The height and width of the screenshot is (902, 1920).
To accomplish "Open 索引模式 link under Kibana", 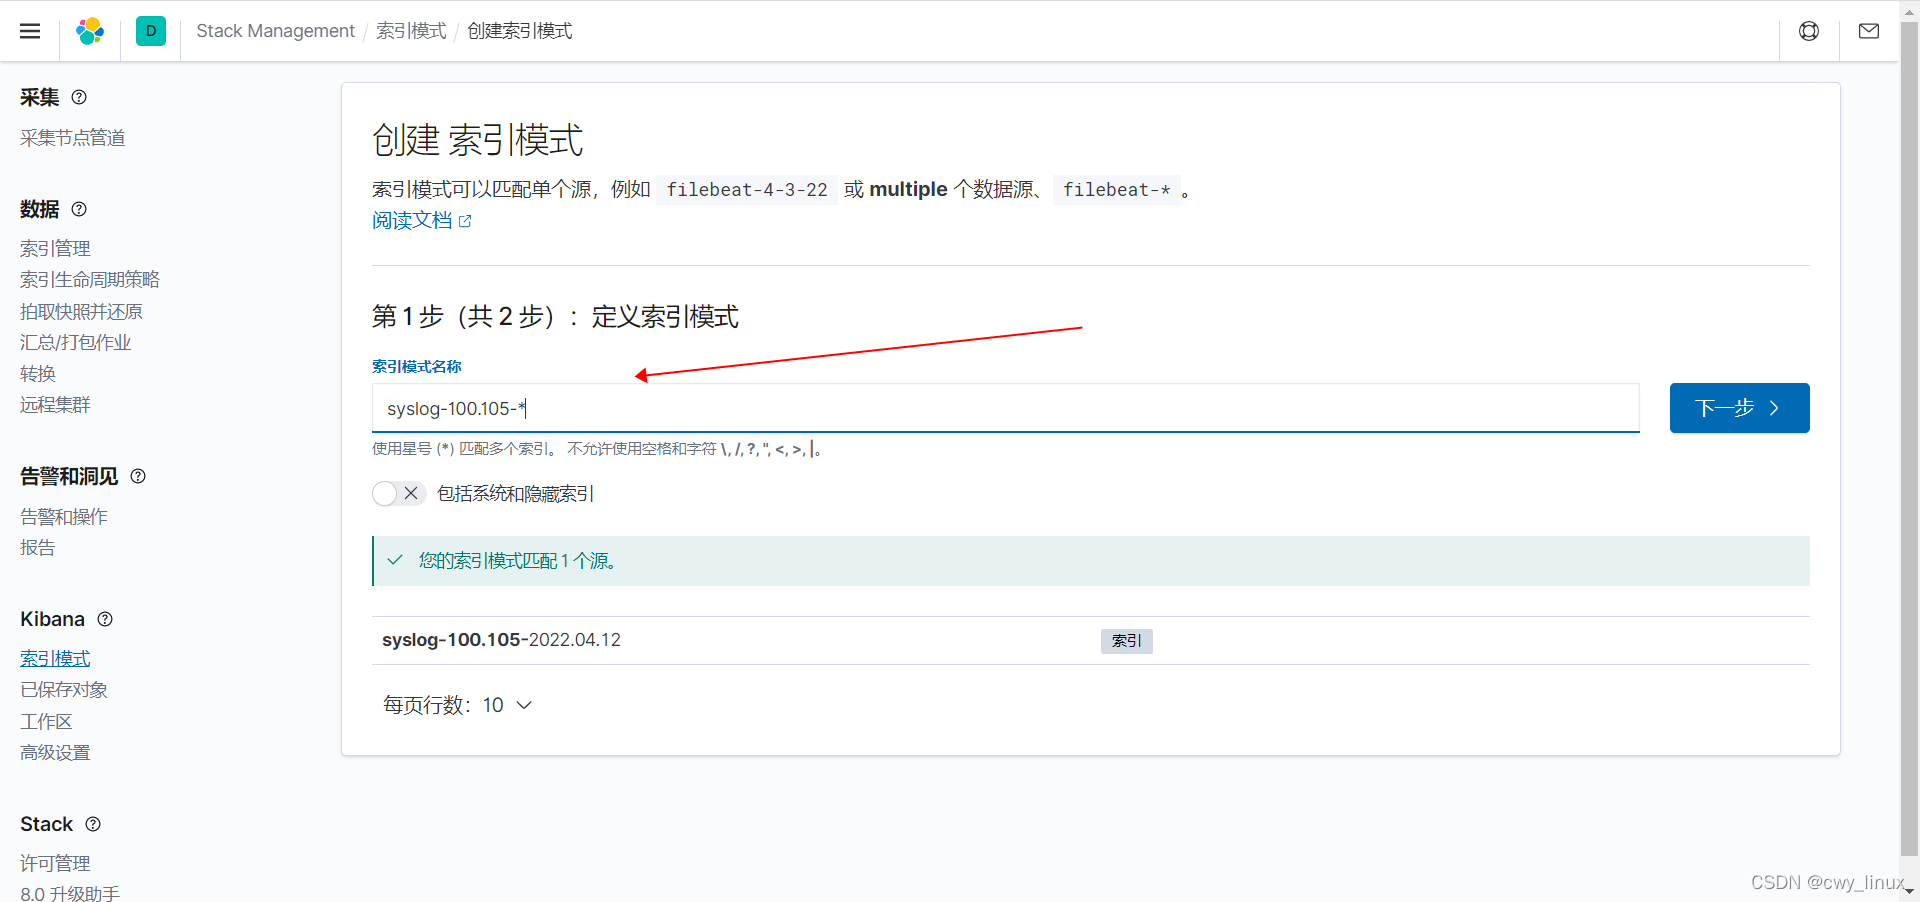I will coord(55,658).
